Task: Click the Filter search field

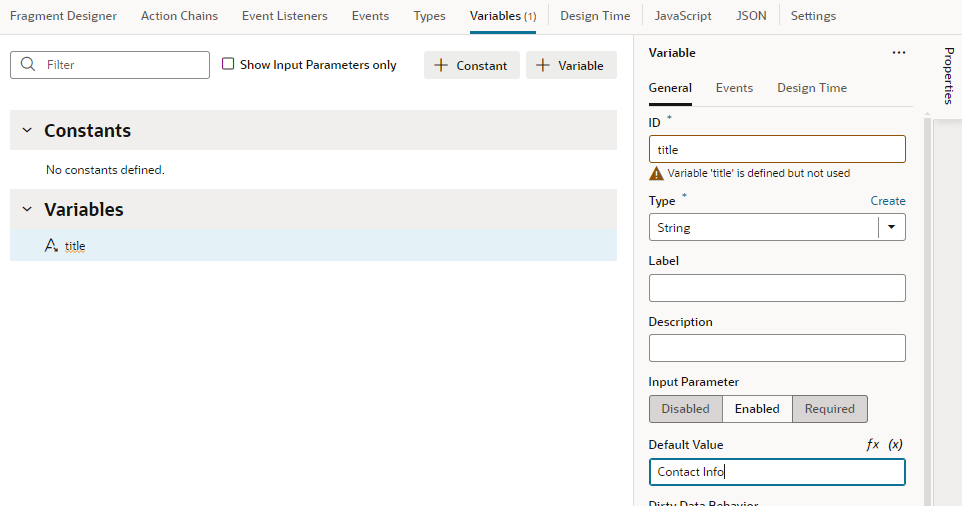Action: coord(110,64)
